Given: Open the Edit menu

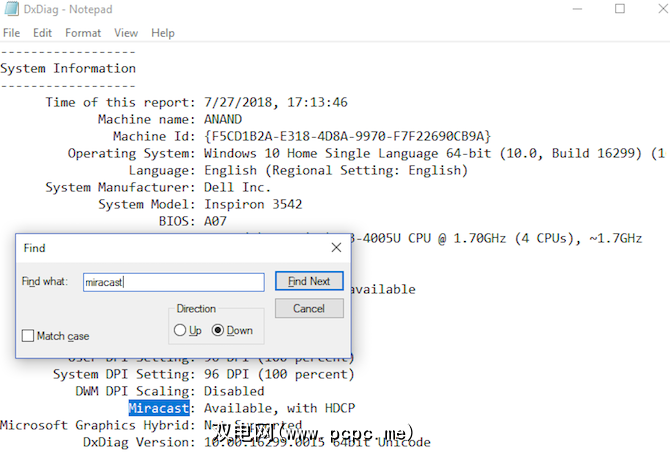Looking at the screenshot, I should (x=42, y=33).
